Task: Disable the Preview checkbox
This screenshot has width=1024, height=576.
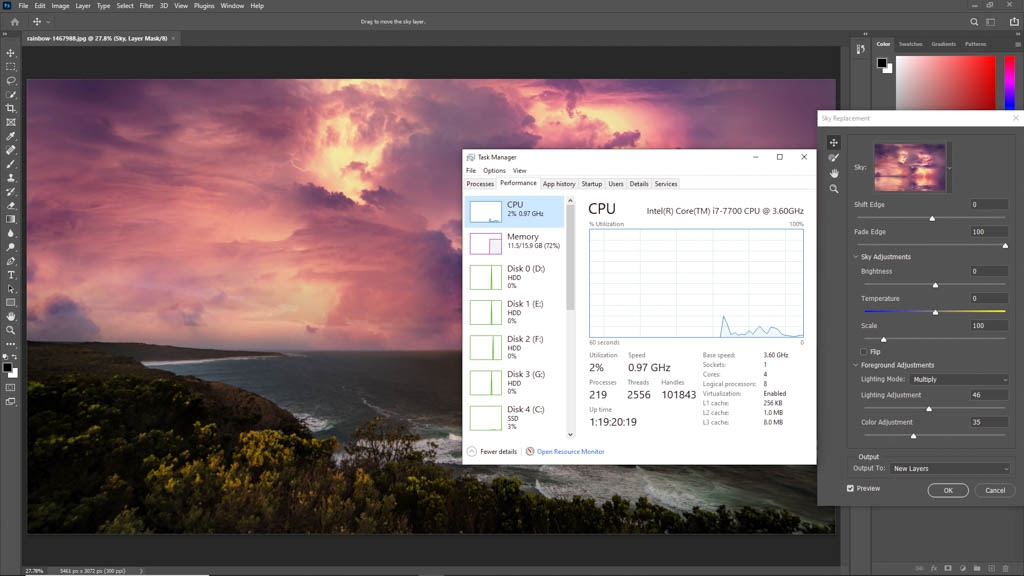Action: click(x=849, y=488)
